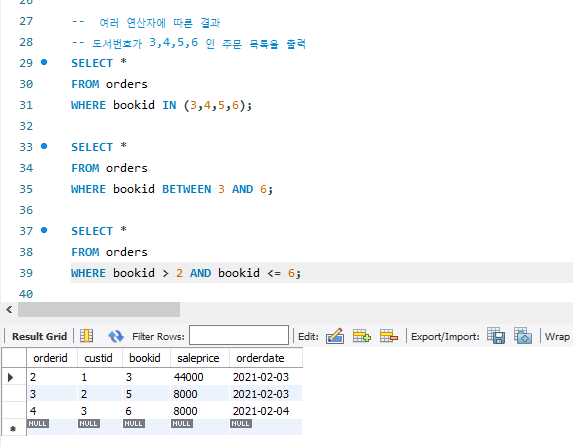Click the editor horizontal scrollbar thumb
This screenshot has width=573, height=446.
99,310
